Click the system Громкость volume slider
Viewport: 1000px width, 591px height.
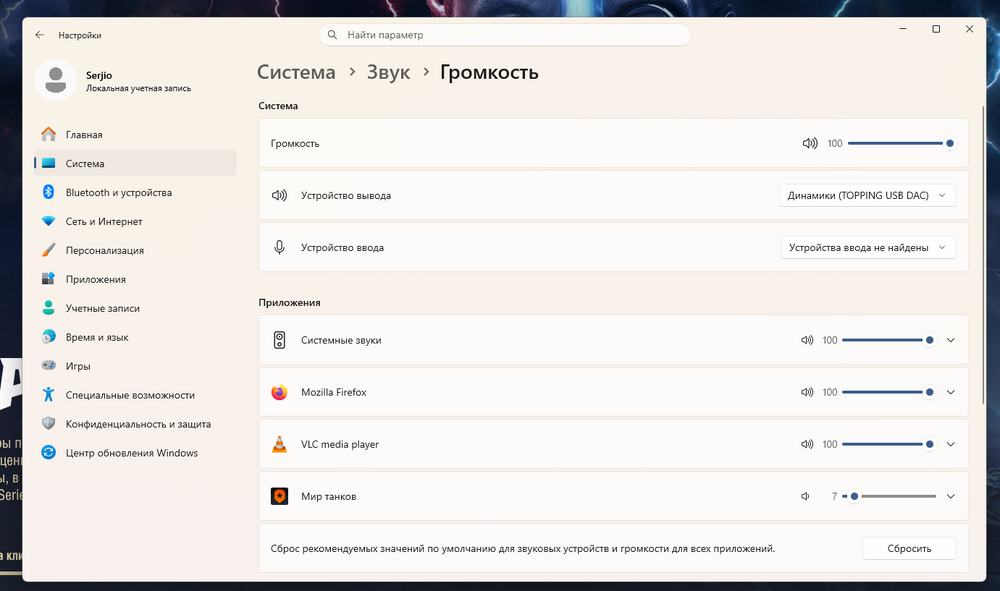tap(901, 143)
